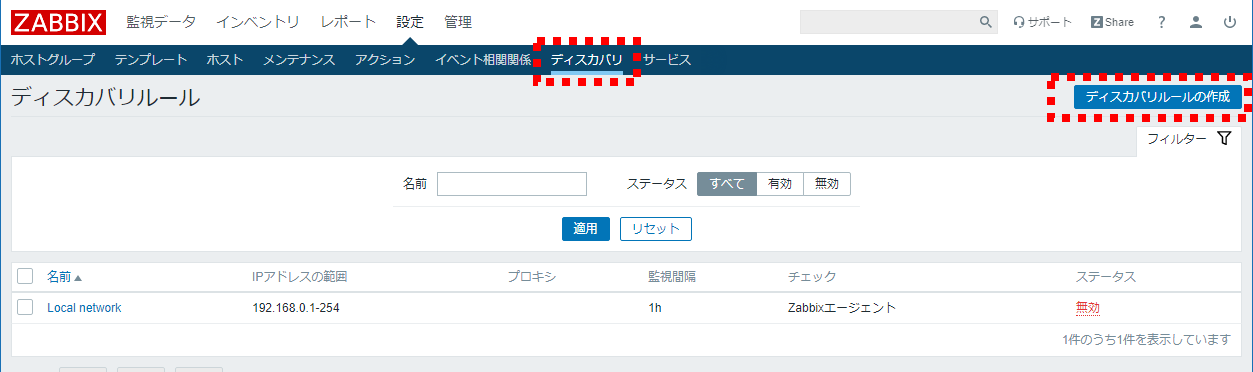Toggle the フィルター funnel icon
This screenshot has height=372, width=1253.
(1224, 139)
